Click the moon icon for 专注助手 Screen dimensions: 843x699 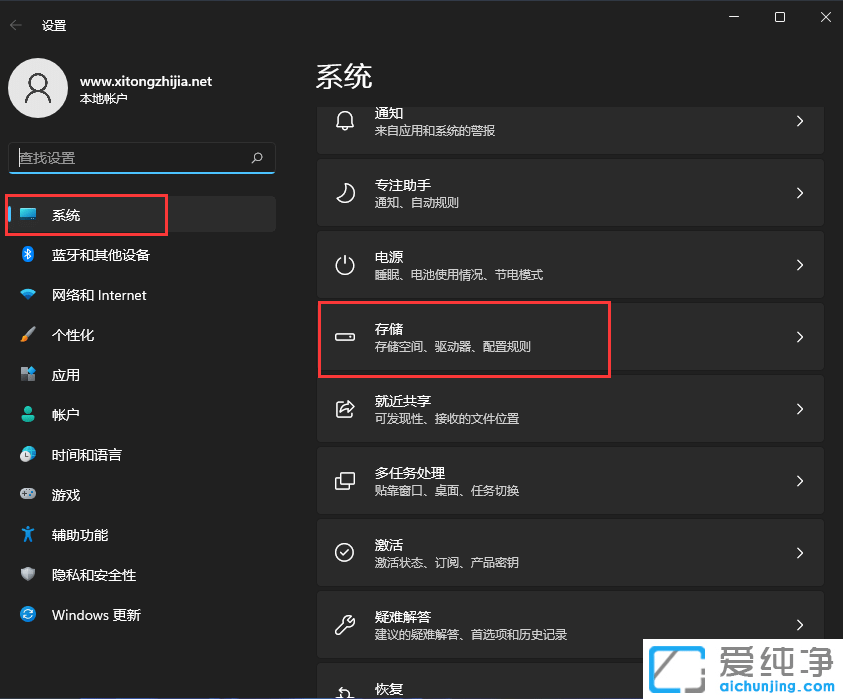(345, 193)
